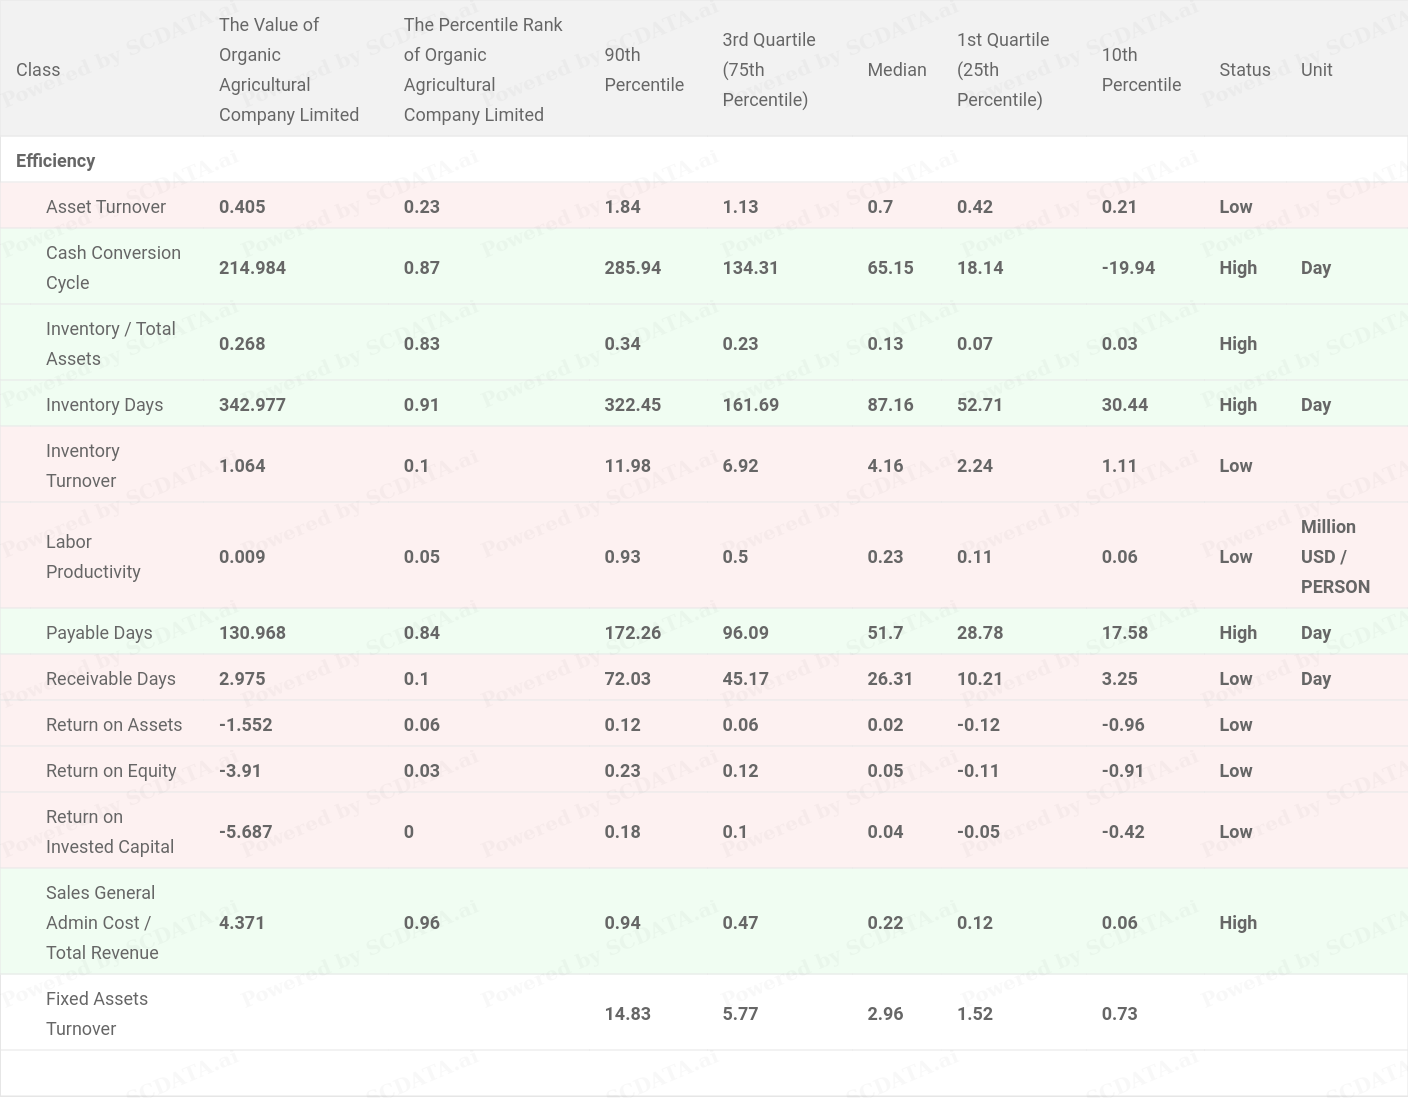Click Return on Assets value -1.552
1408x1098 pixels.
pyautogui.click(x=245, y=724)
